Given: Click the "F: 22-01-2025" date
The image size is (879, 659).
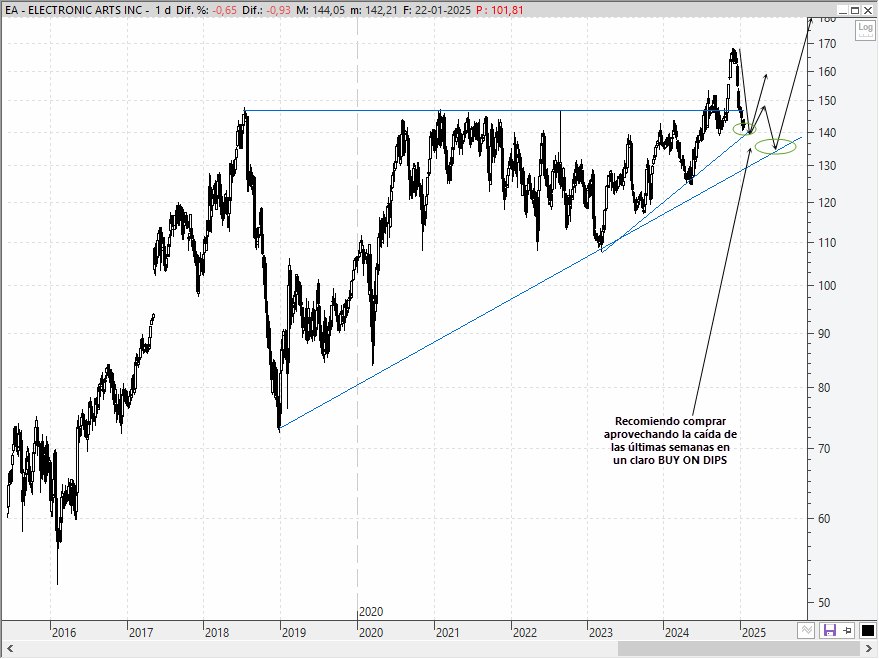Looking at the screenshot, I should pos(437,10).
